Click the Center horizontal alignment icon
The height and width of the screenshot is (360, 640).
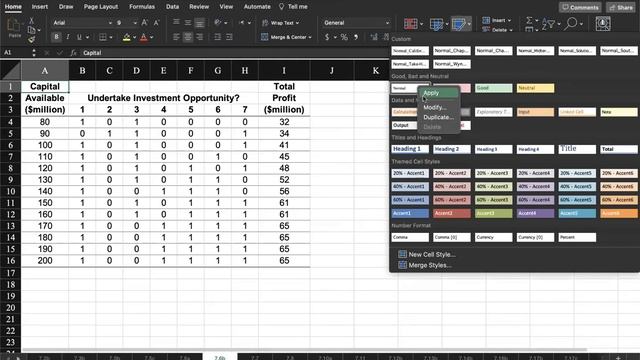point(188,37)
